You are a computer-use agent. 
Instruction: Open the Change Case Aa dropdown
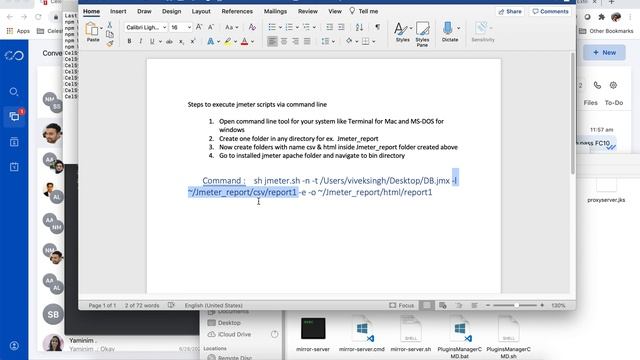pyautogui.click(x=231, y=27)
